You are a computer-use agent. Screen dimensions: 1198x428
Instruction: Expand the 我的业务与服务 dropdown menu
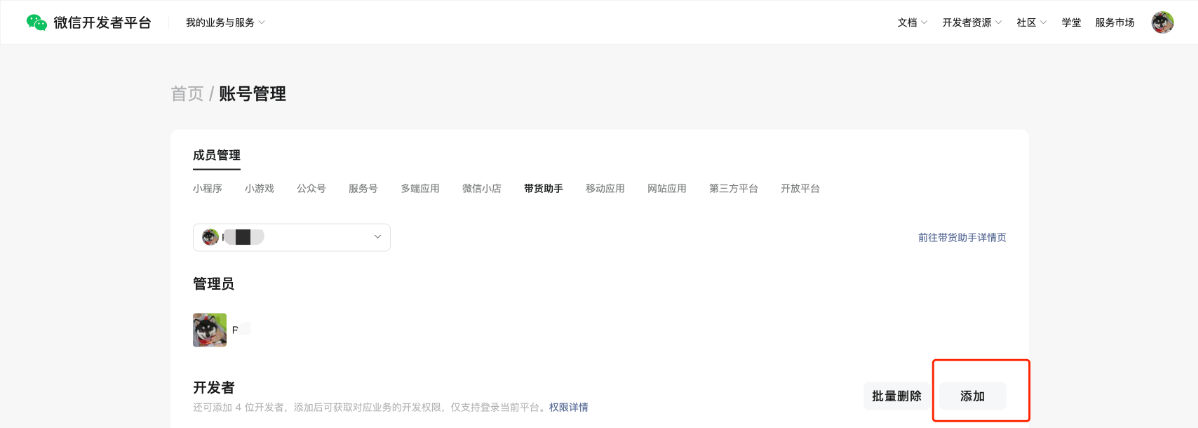pyautogui.click(x=225, y=22)
